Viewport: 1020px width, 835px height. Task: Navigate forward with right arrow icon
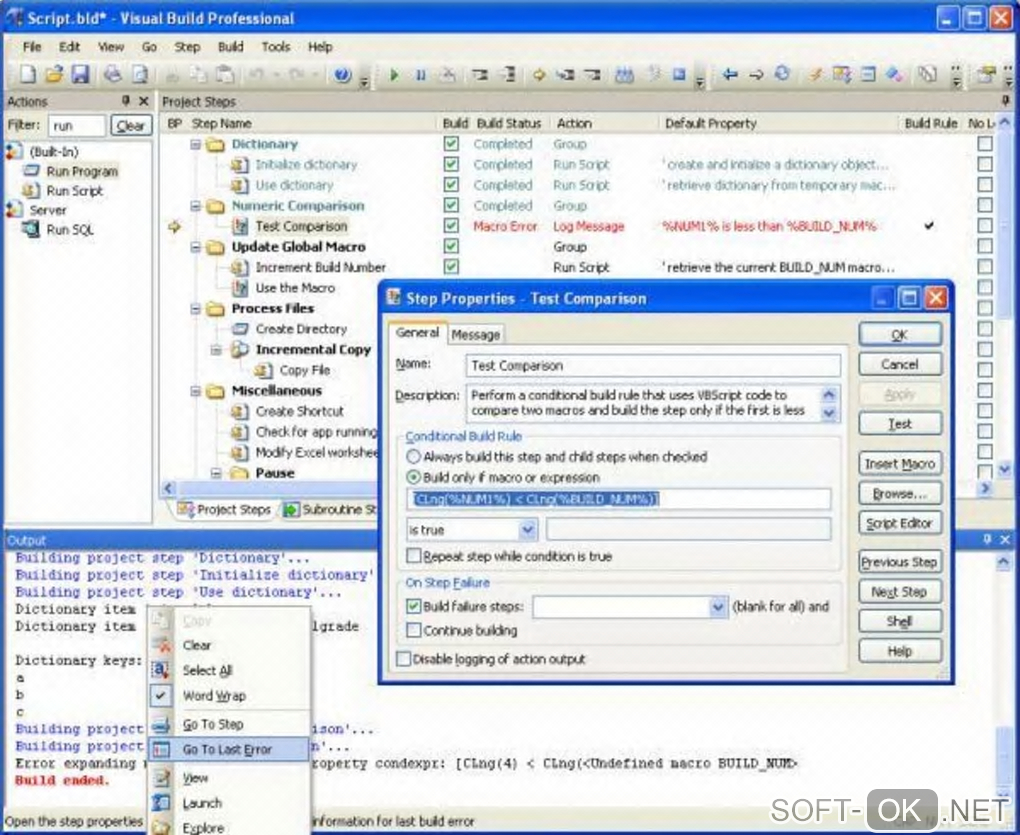[756, 75]
